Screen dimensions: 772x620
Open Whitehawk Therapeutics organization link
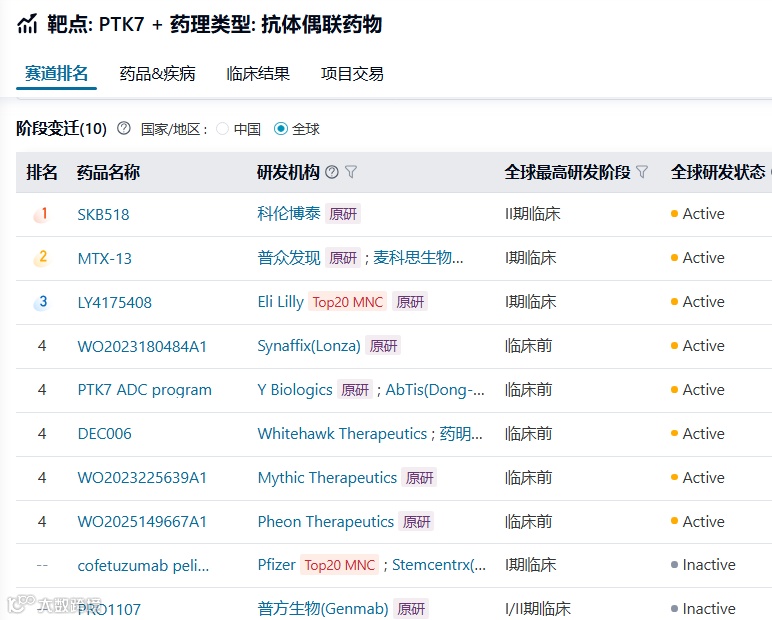coord(342,433)
